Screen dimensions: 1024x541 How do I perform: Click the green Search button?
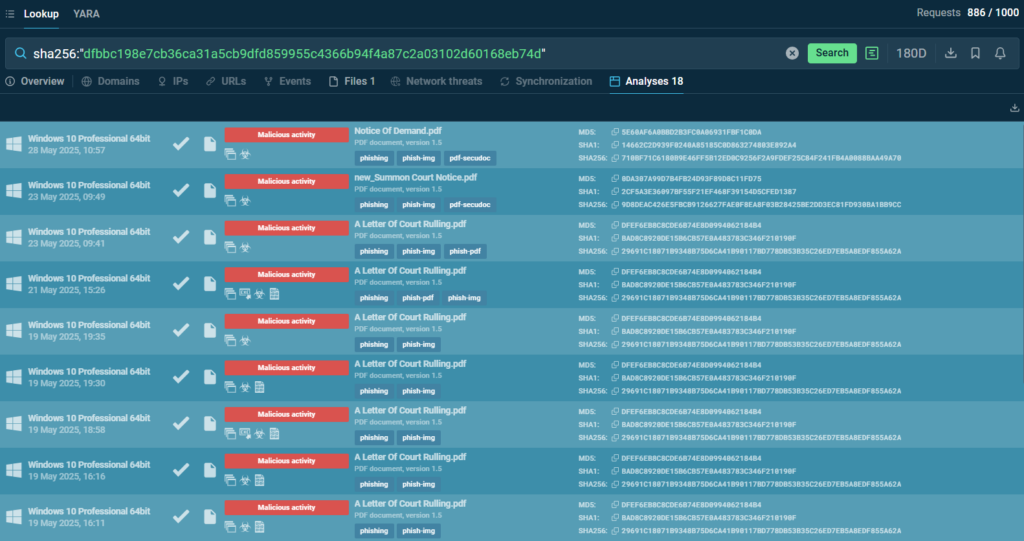(x=831, y=53)
